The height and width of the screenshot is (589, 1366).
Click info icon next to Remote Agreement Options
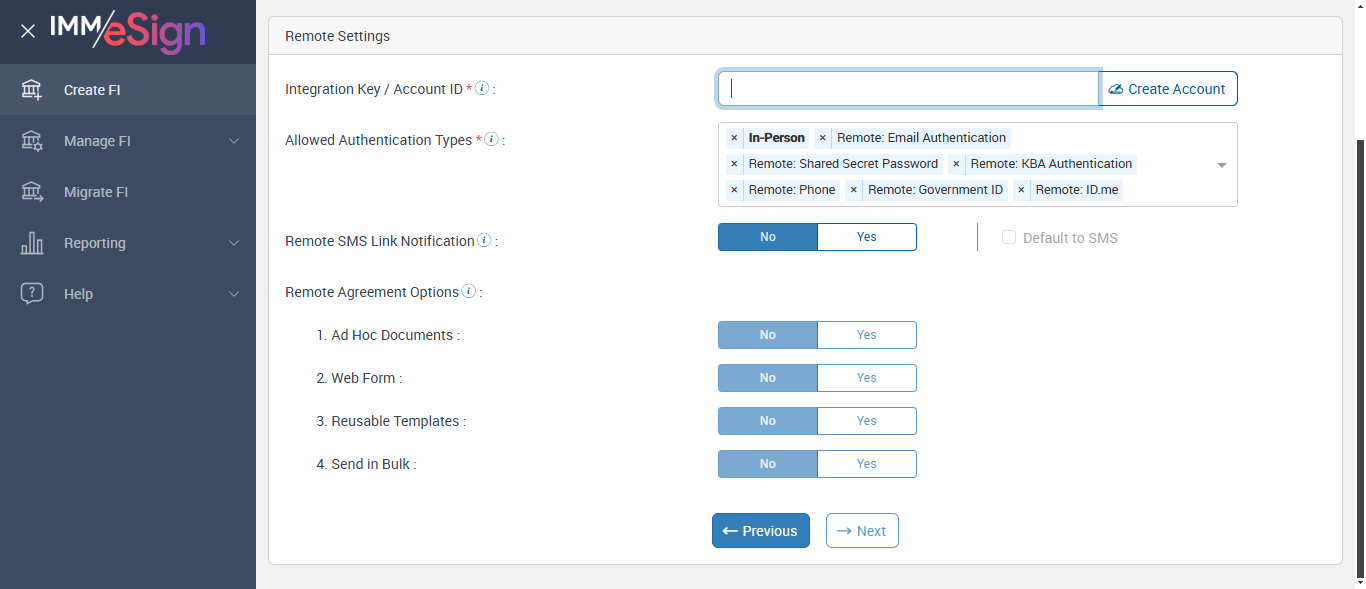468,292
